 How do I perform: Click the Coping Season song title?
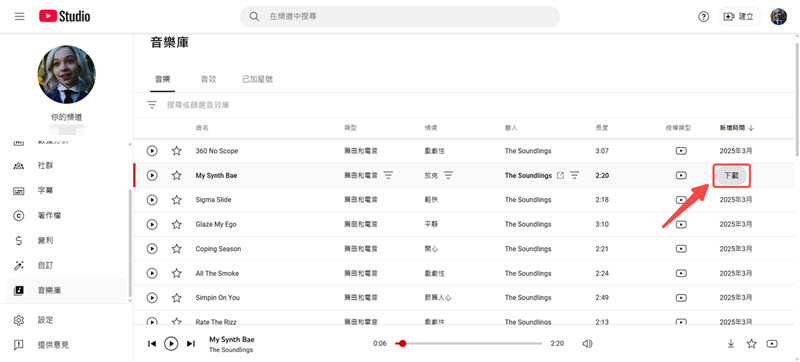coord(218,249)
